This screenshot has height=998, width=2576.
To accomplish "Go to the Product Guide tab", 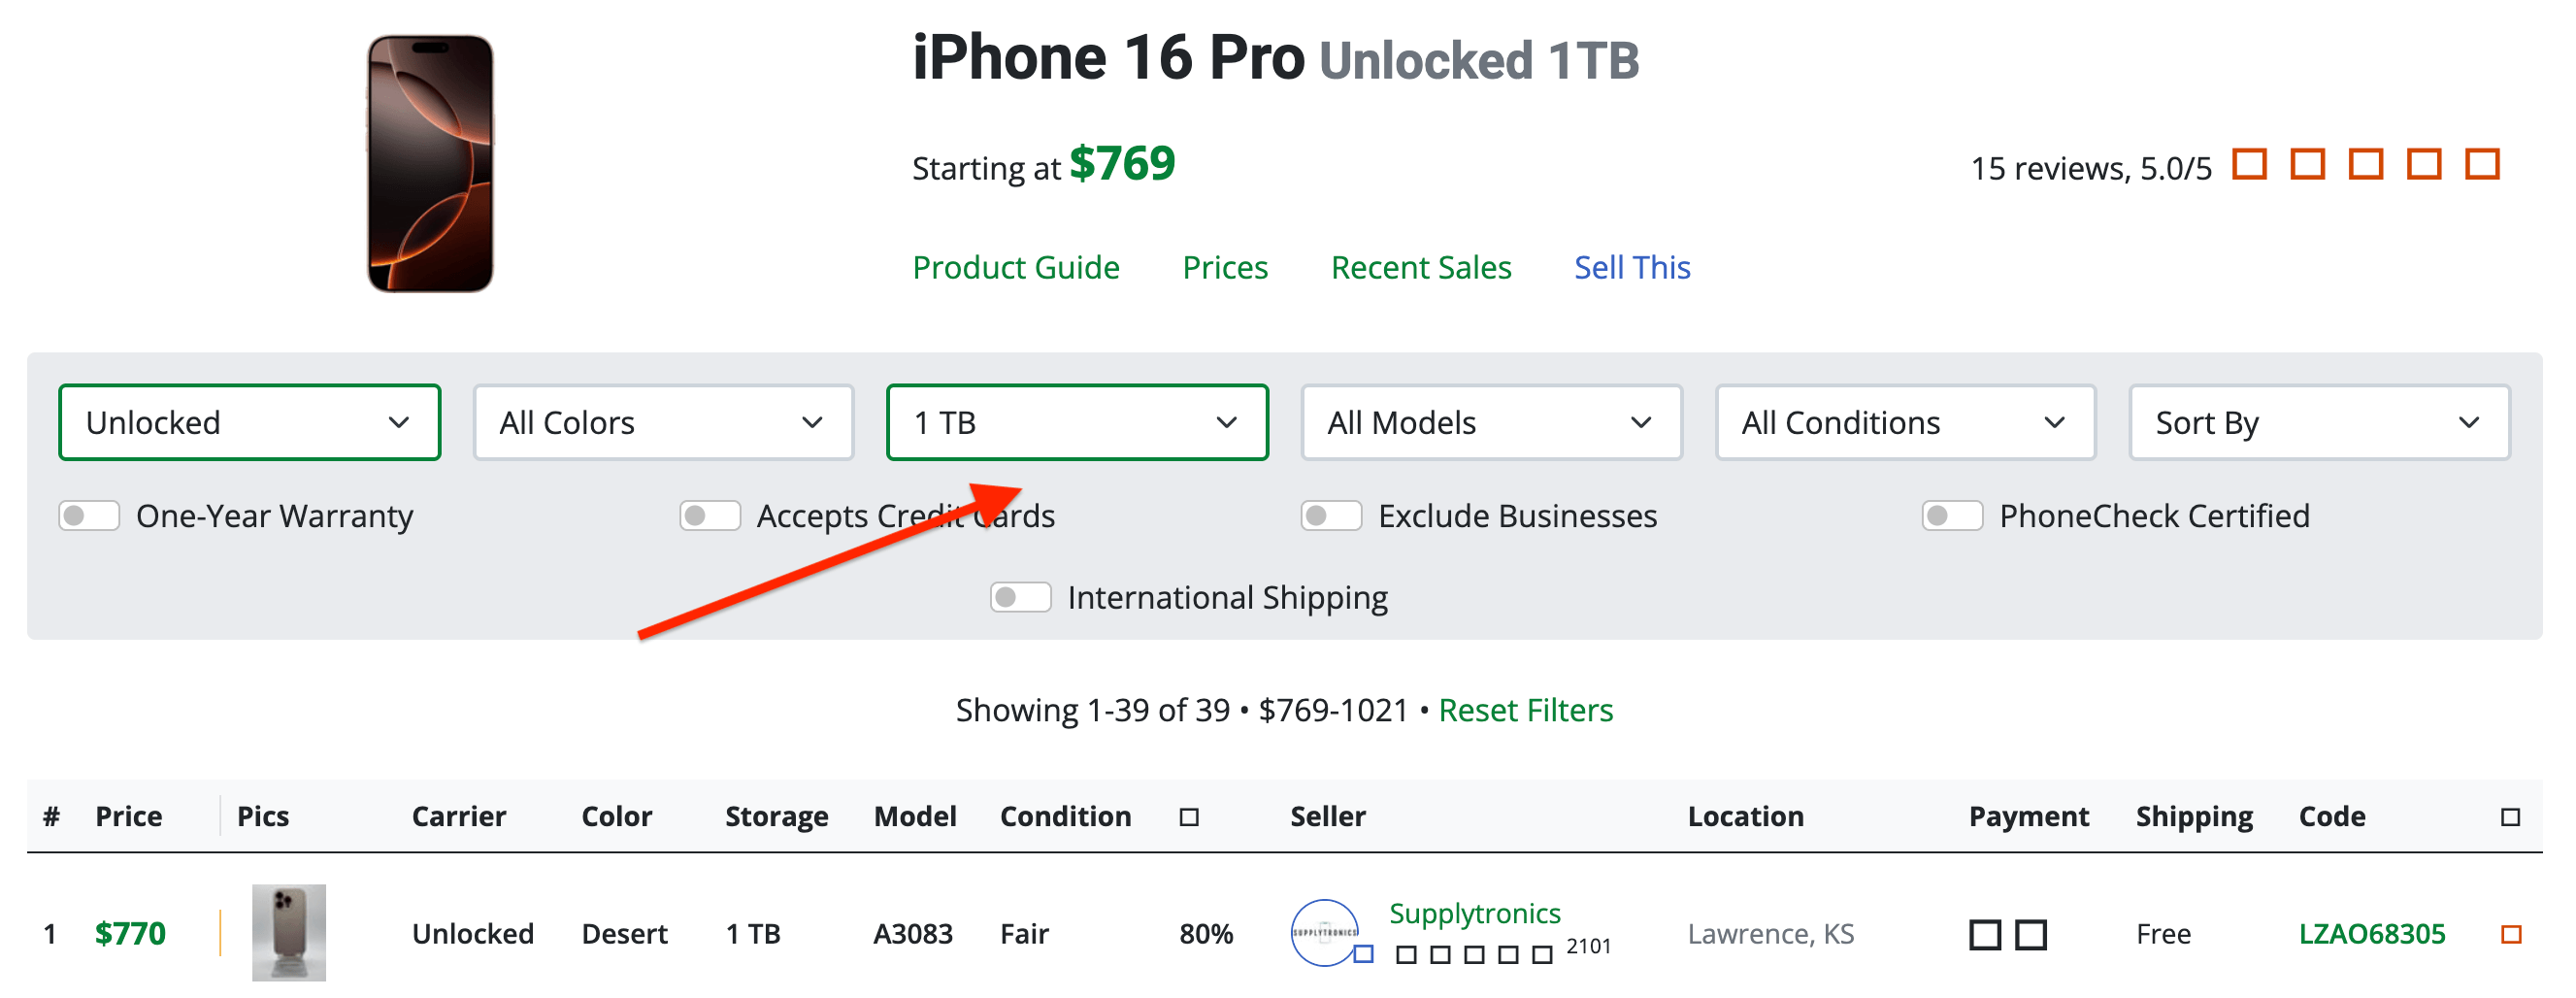I will 1015,267.
